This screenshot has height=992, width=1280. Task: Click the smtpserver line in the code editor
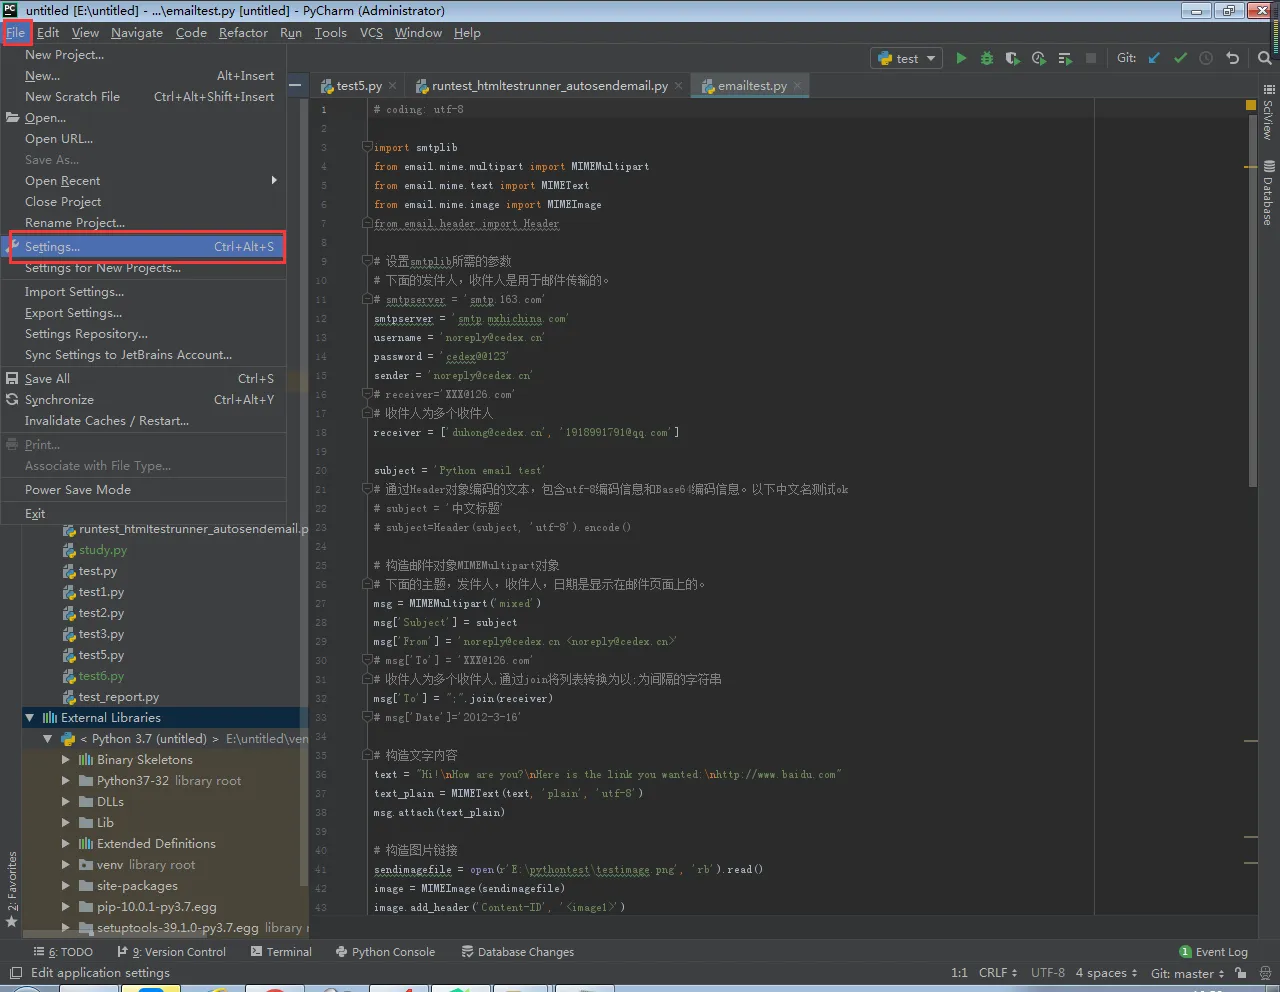pos(471,319)
